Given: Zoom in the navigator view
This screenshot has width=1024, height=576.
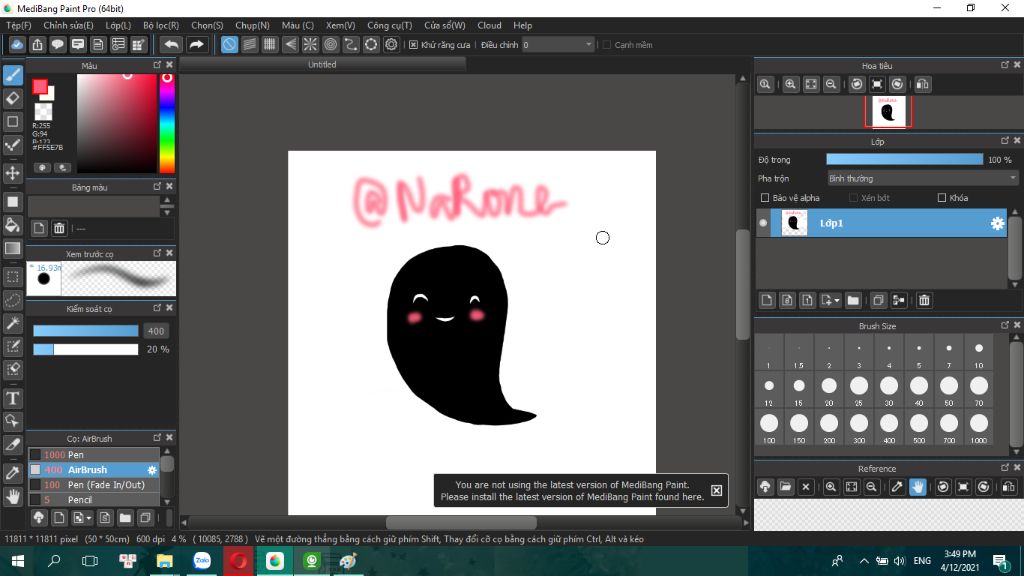Looking at the screenshot, I should coord(790,84).
